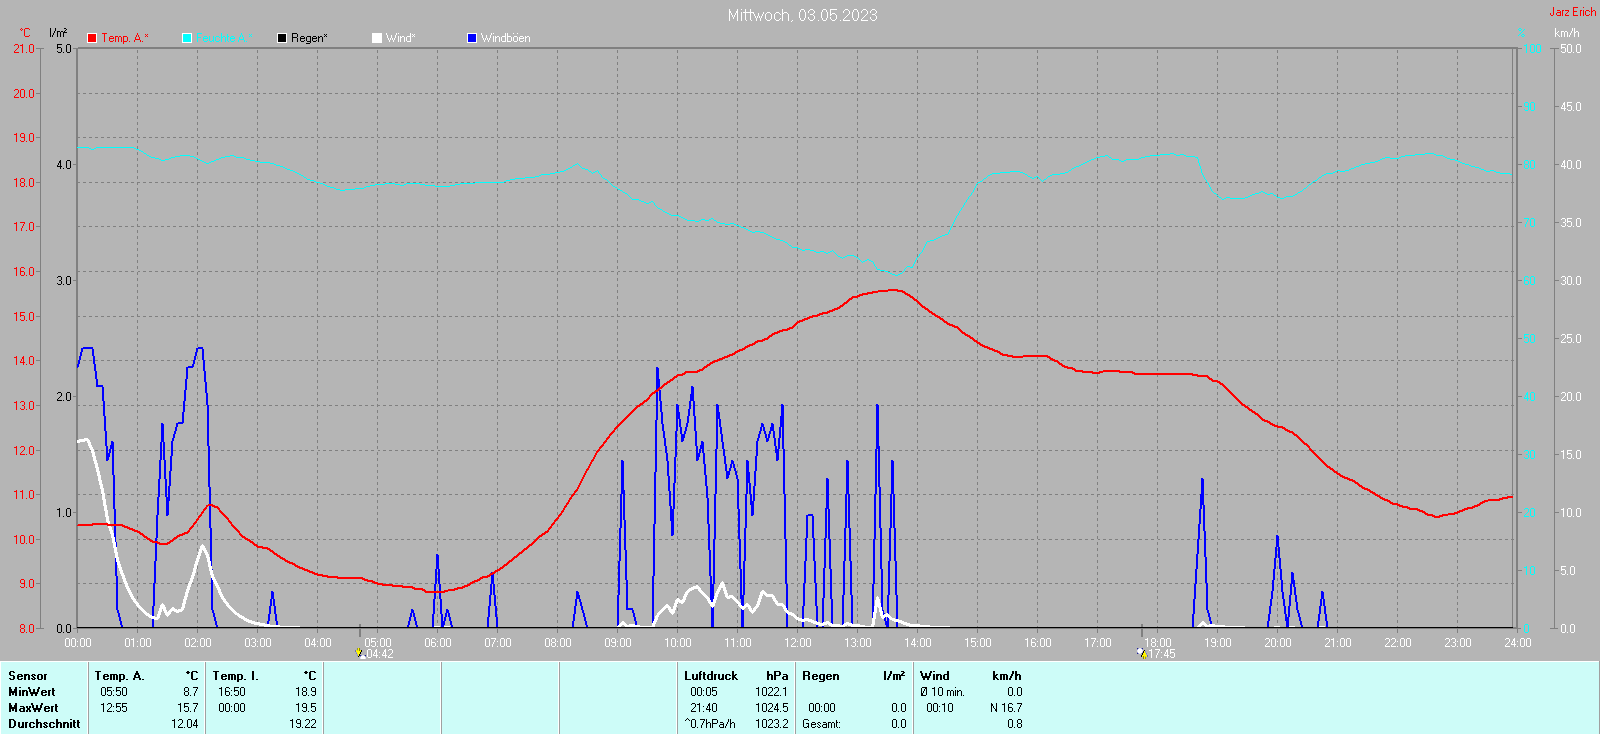Screen dimensions: 1600x734
Task: Click the Temp. A. column header in table
Action: pyautogui.click(x=120, y=676)
